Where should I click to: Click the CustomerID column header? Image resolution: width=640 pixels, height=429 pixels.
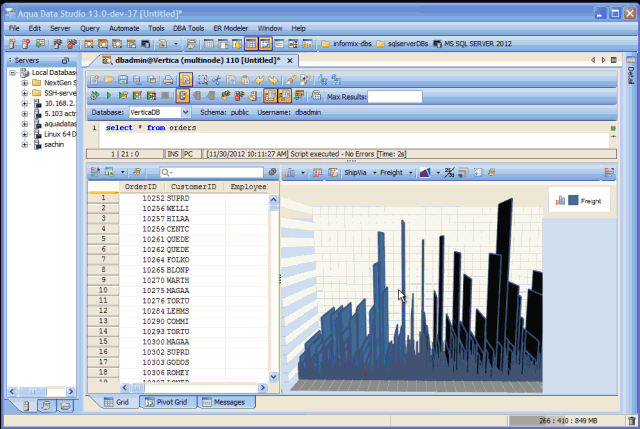point(194,187)
